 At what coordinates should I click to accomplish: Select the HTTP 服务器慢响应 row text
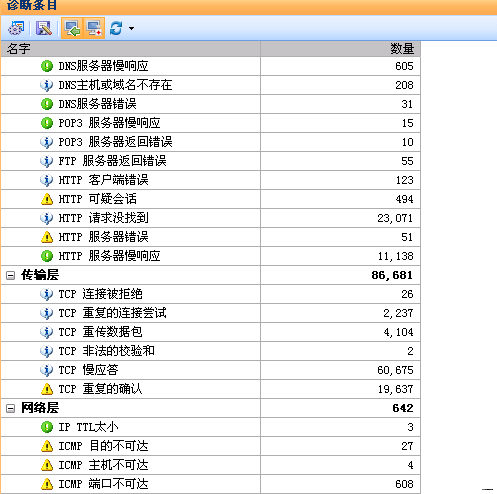click(109, 256)
